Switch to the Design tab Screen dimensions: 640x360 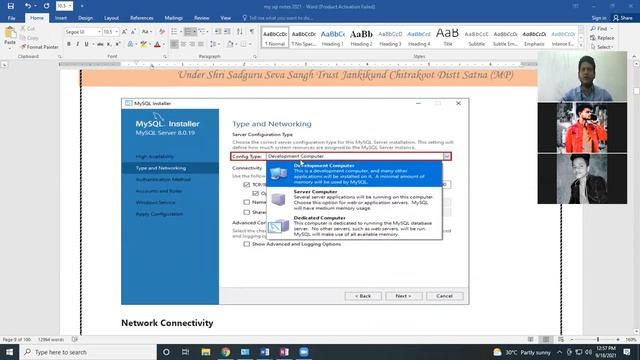85,18
